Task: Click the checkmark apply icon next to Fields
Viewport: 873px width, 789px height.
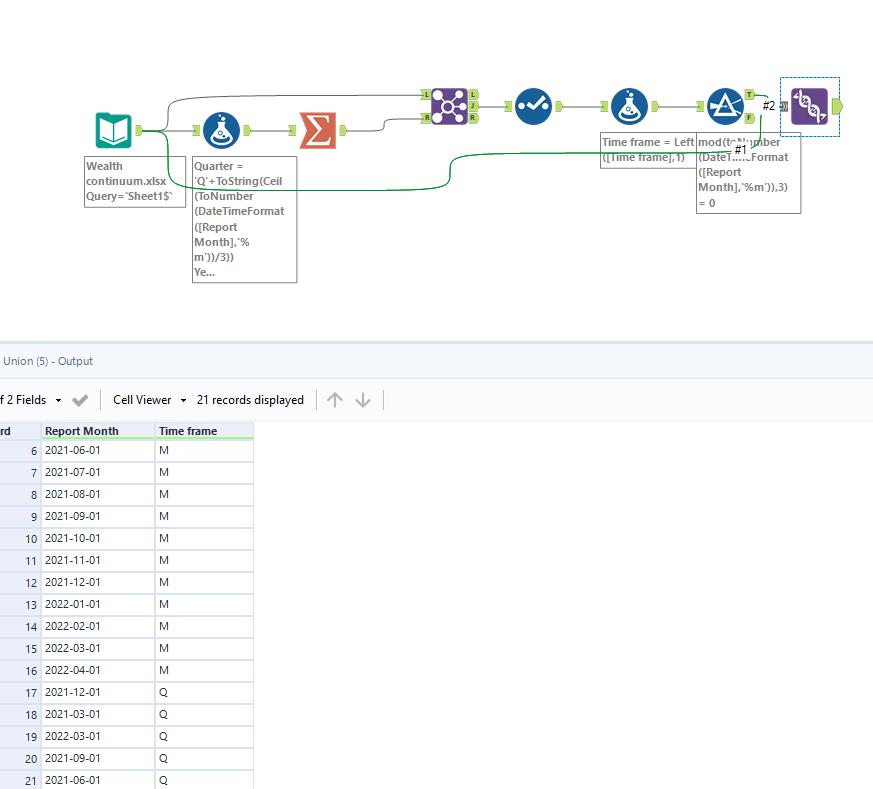Action: pyautogui.click(x=80, y=400)
